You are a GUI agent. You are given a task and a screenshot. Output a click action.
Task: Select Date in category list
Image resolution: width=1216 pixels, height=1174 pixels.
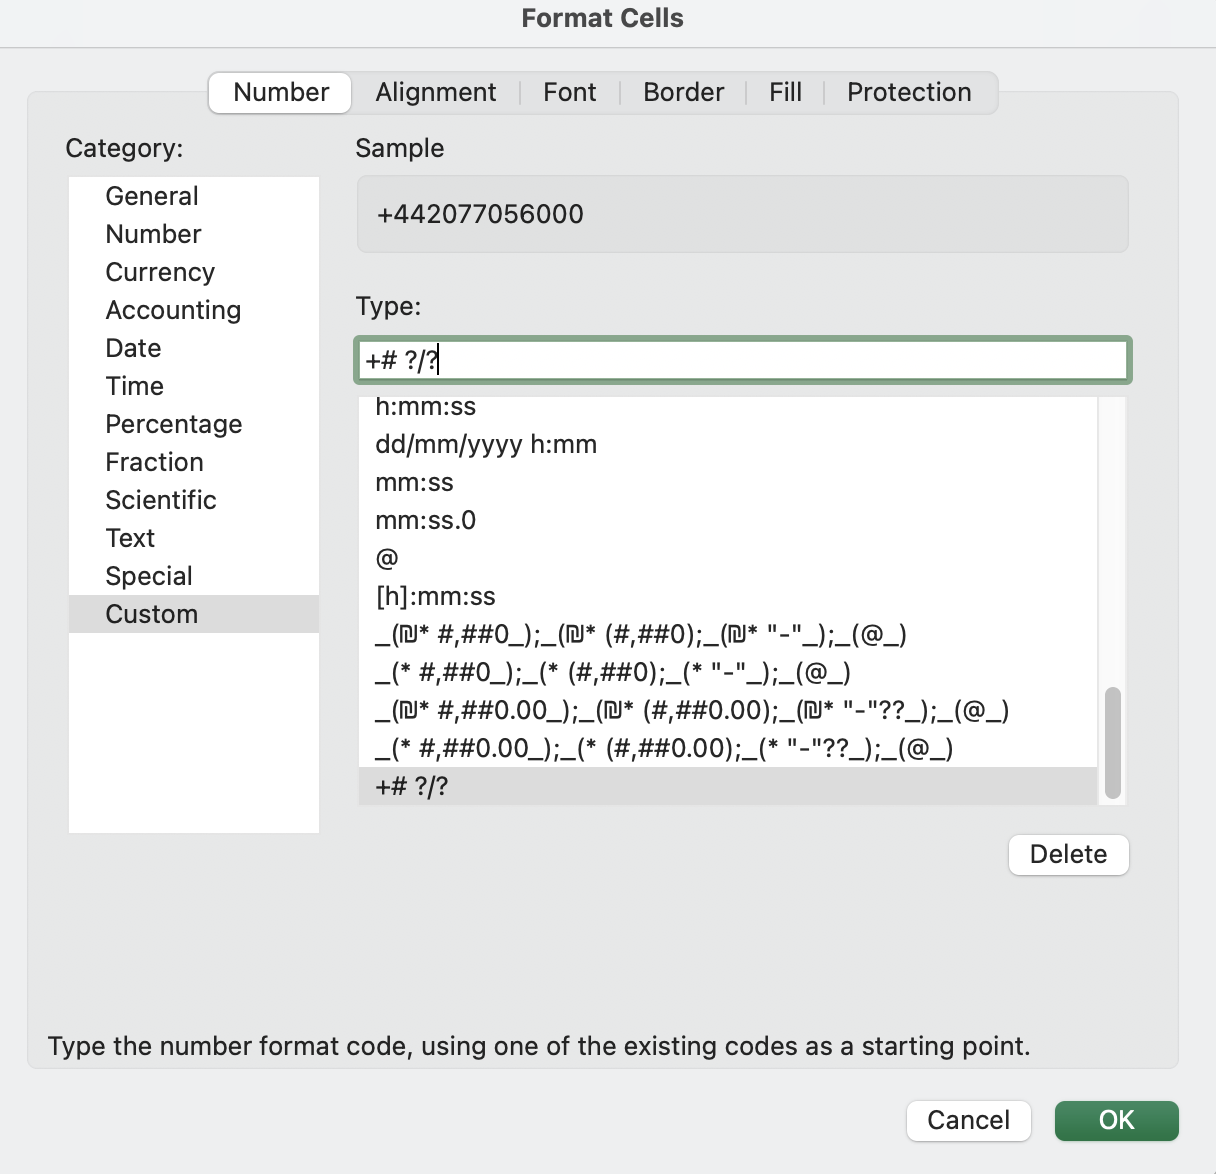point(133,348)
